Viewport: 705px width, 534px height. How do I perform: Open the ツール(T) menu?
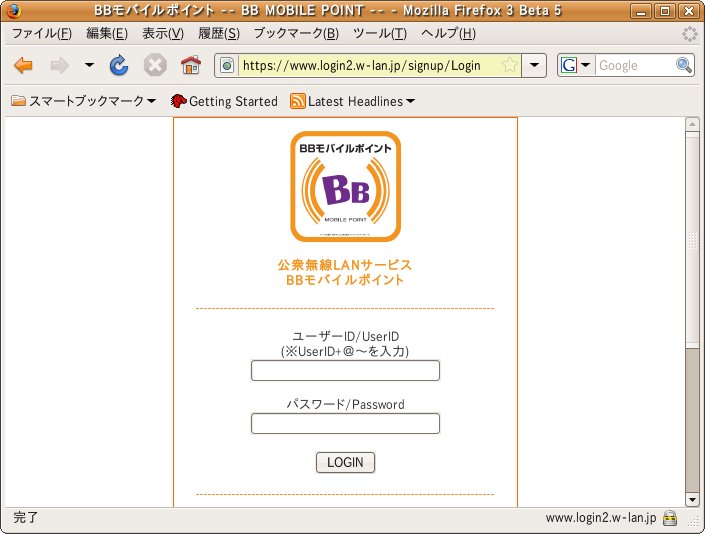pos(380,33)
